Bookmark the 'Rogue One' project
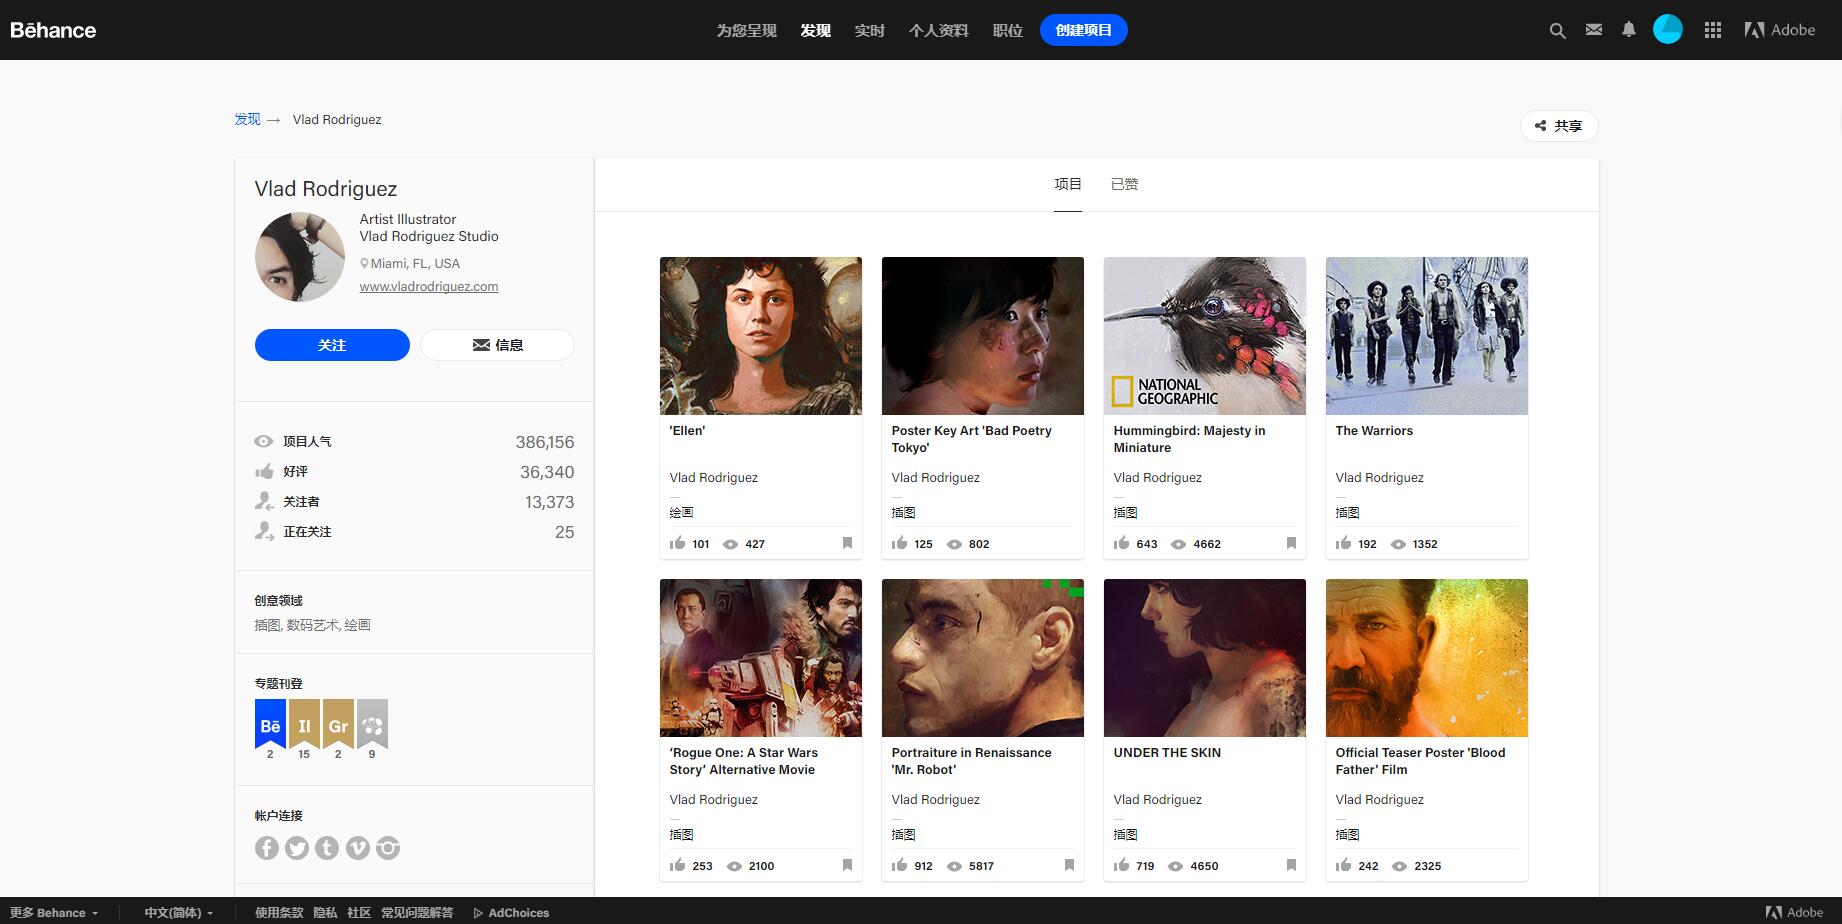The image size is (1842, 924). coord(847,865)
